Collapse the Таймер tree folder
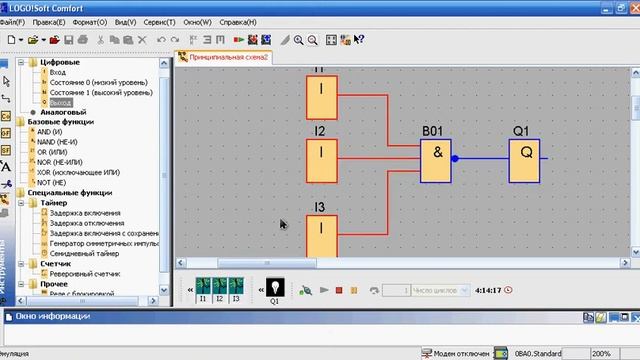640x360 pixels. click(21, 203)
